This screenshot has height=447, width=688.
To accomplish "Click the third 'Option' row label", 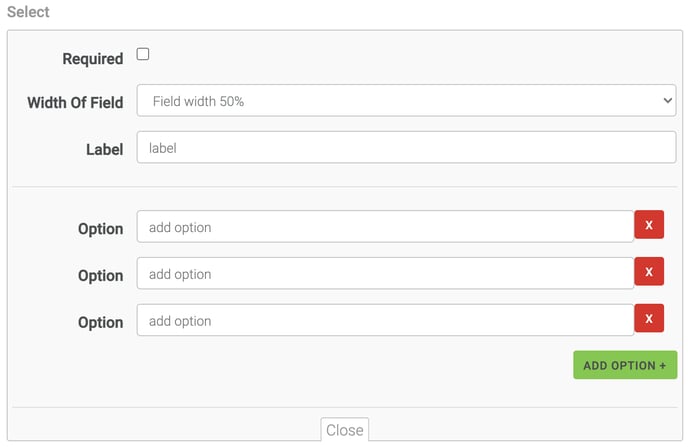I will click(100, 322).
